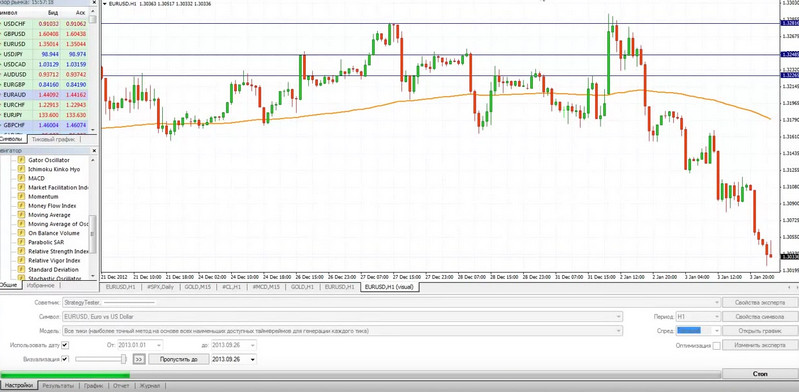Open the Спред dropdown

[x=716, y=331]
